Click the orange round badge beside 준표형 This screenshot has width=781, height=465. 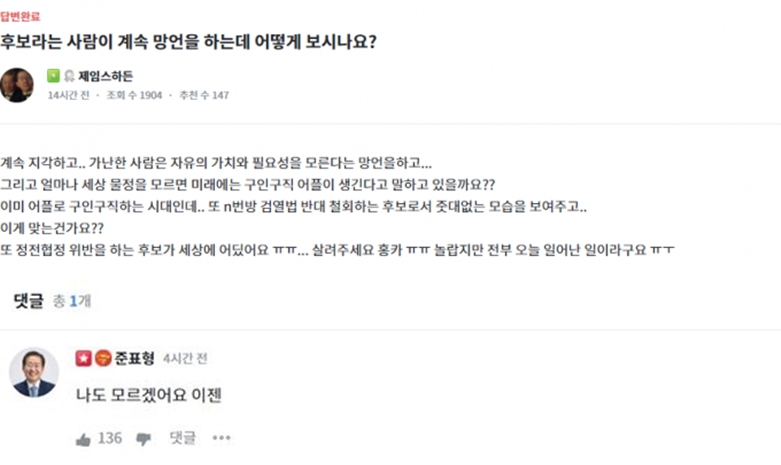point(102,357)
